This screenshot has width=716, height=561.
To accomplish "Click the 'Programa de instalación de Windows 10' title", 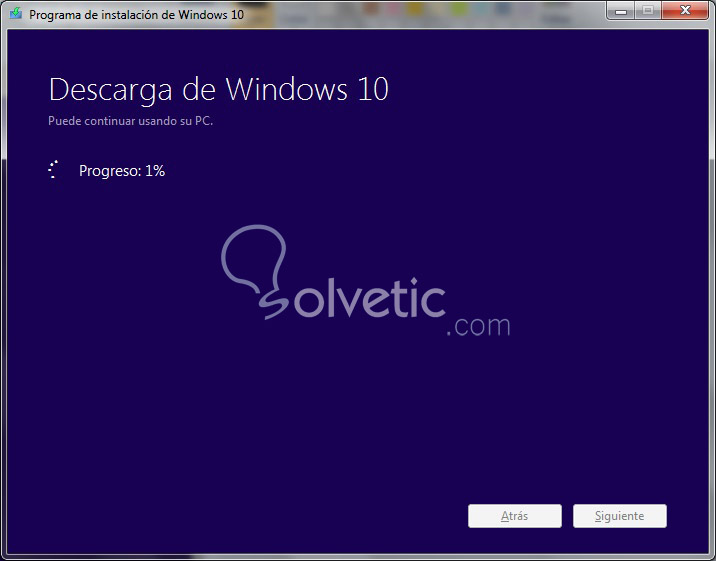I will point(137,15).
